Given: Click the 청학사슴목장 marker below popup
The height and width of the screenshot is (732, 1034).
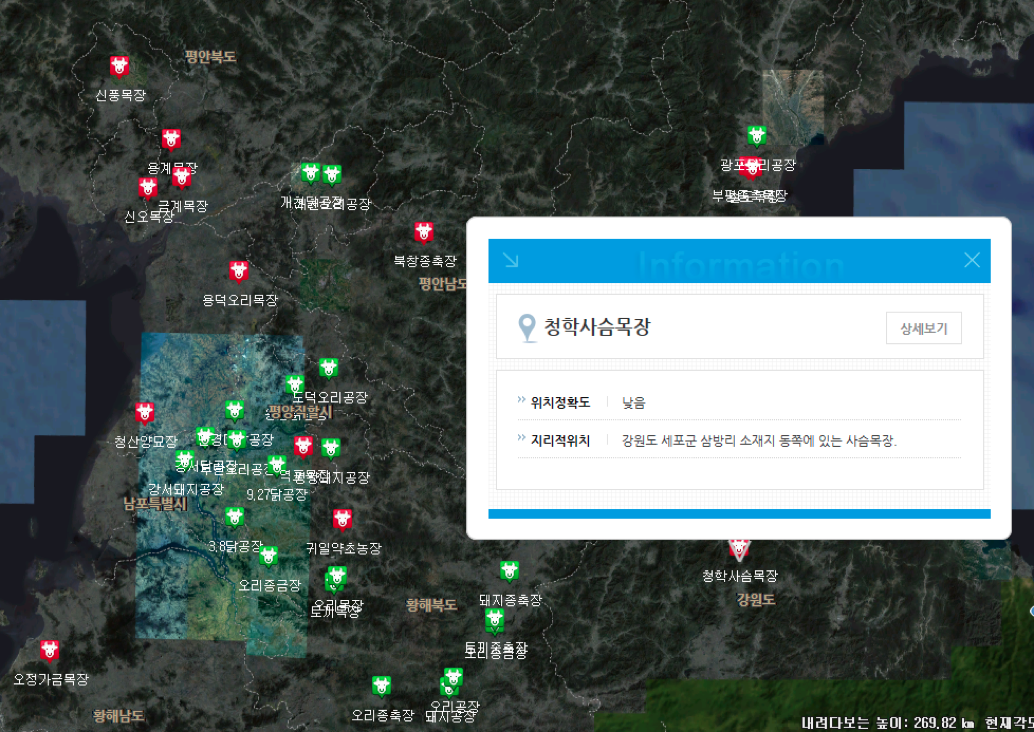Looking at the screenshot, I should (739, 548).
